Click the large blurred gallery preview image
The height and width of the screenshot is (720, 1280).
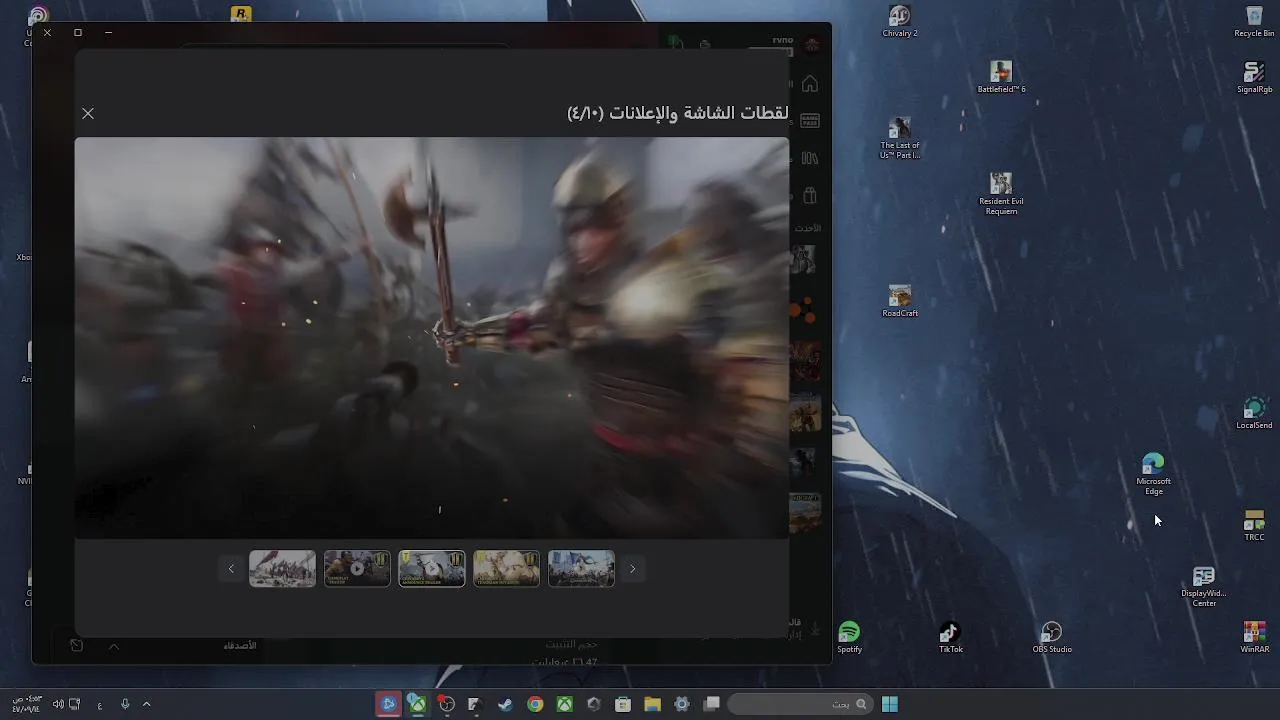click(432, 338)
